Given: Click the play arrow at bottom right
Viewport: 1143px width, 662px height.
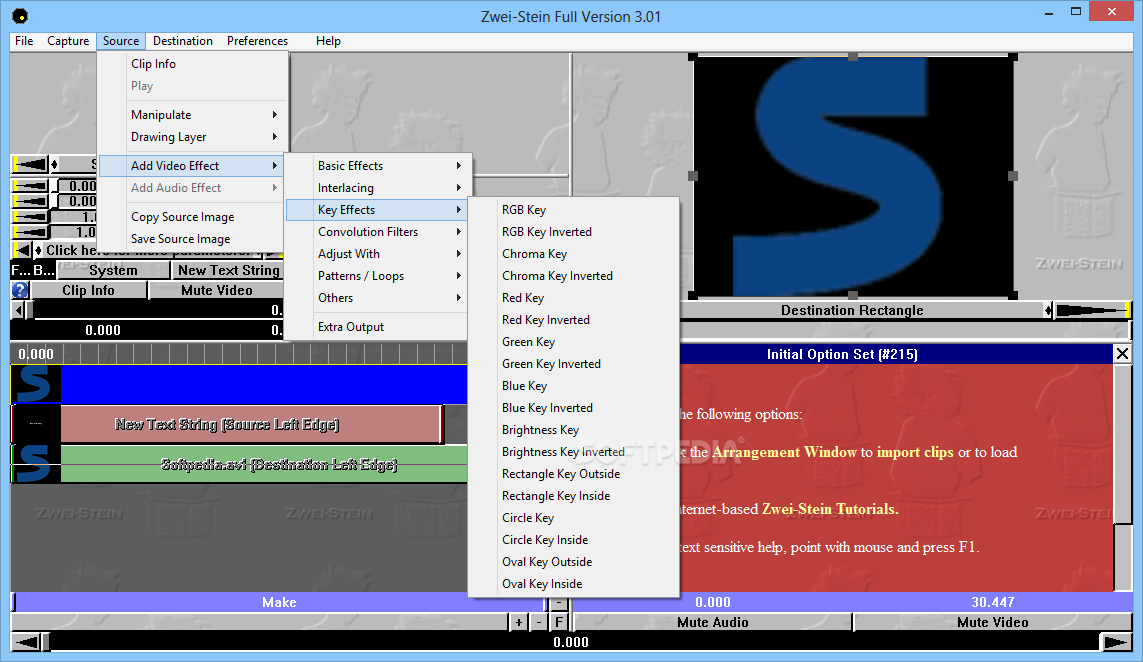Looking at the screenshot, I should pos(1116,642).
